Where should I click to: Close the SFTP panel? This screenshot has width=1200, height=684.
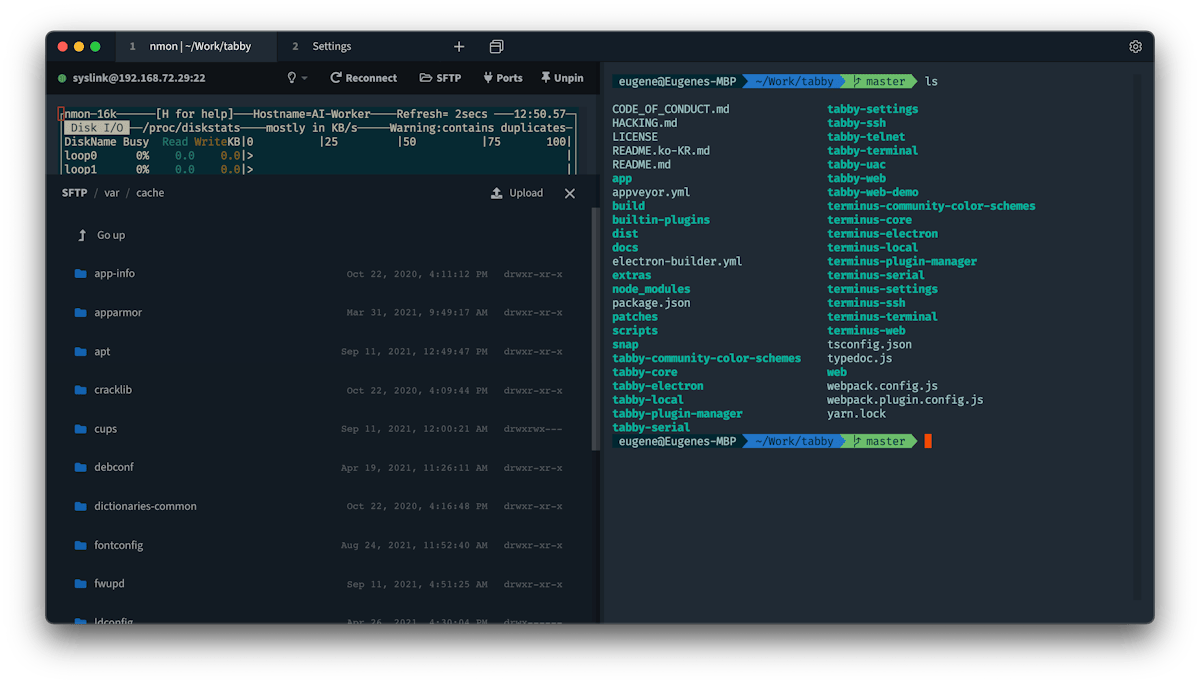tap(570, 193)
